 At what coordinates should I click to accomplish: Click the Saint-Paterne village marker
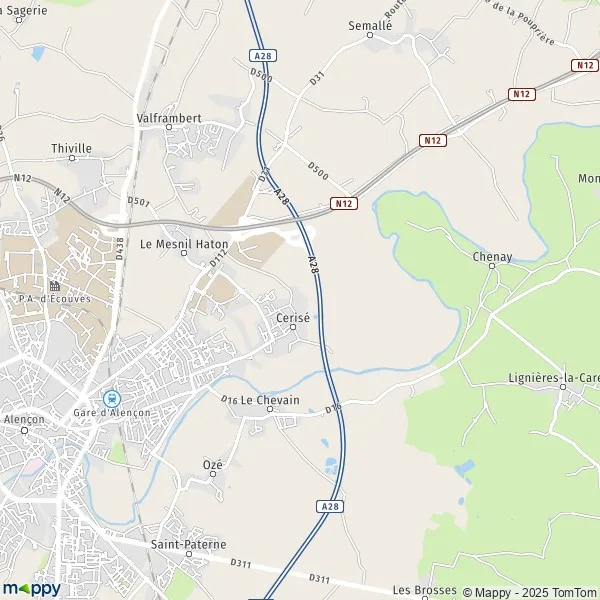[x=189, y=554]
